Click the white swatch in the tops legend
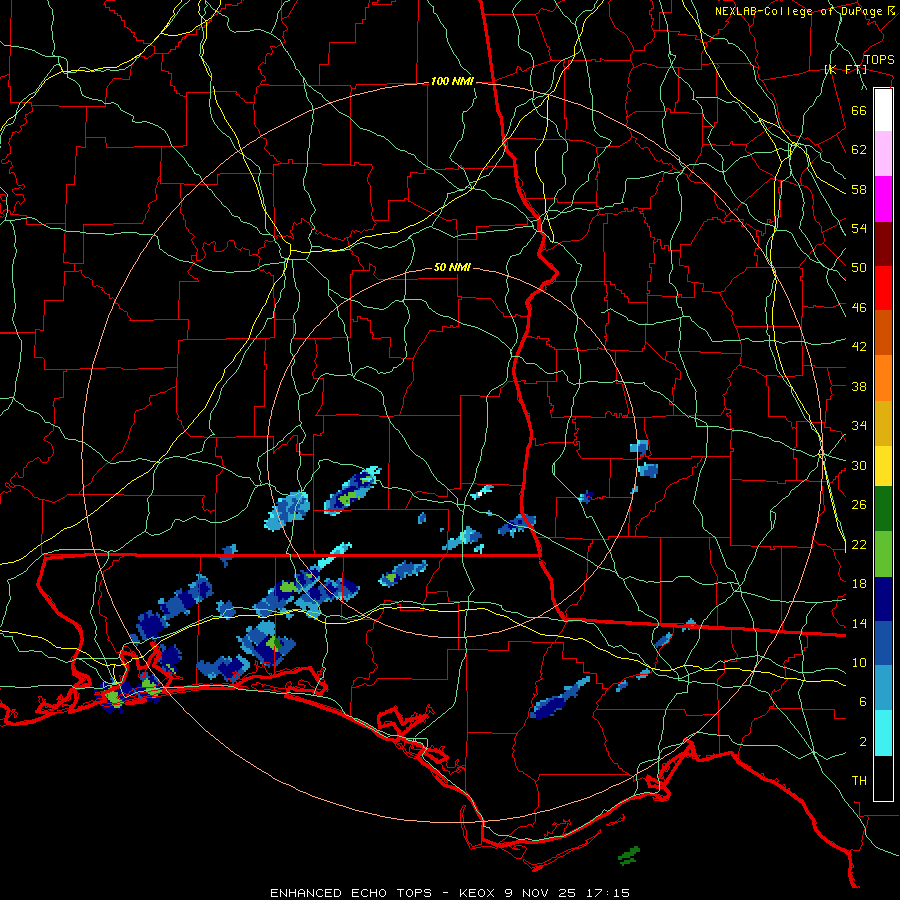 pos(883,110)
